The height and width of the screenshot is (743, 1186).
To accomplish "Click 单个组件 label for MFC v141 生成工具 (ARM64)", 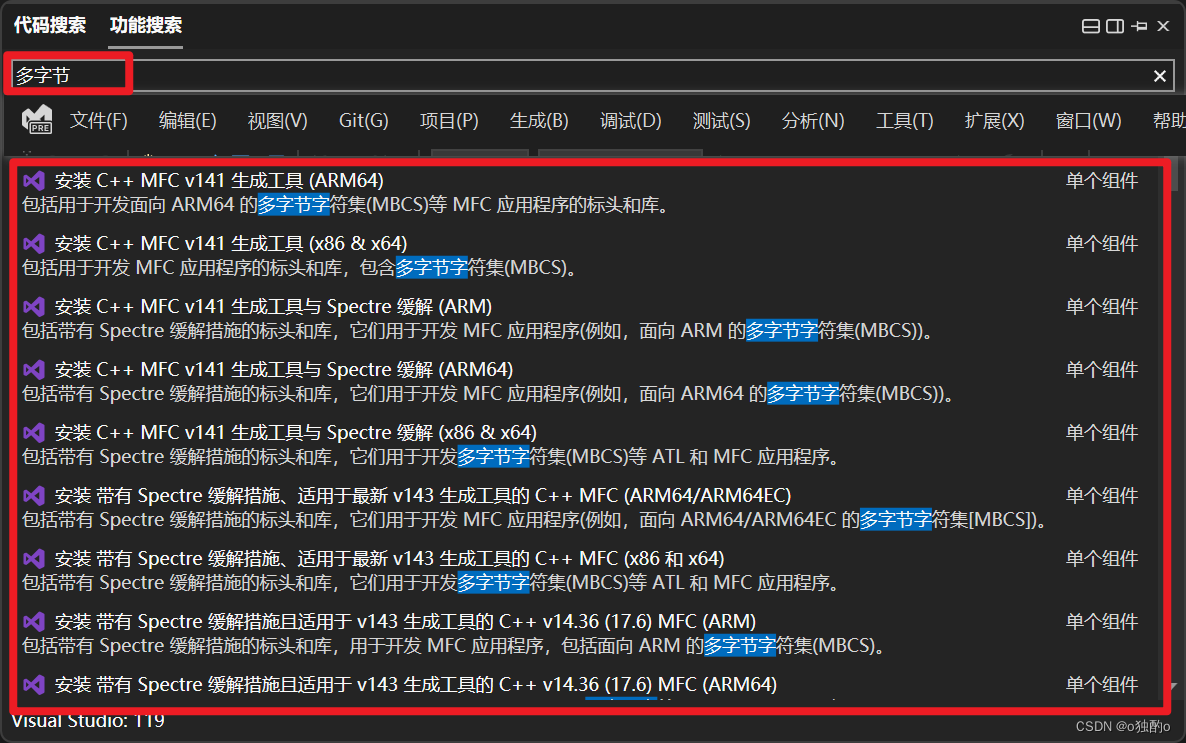I will pos(1102,180).
